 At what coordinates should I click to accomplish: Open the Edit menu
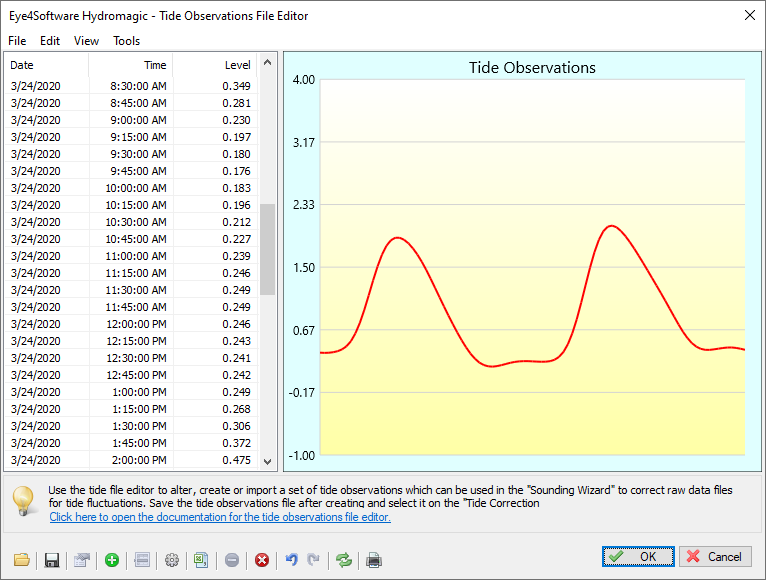tap(50, 41)
